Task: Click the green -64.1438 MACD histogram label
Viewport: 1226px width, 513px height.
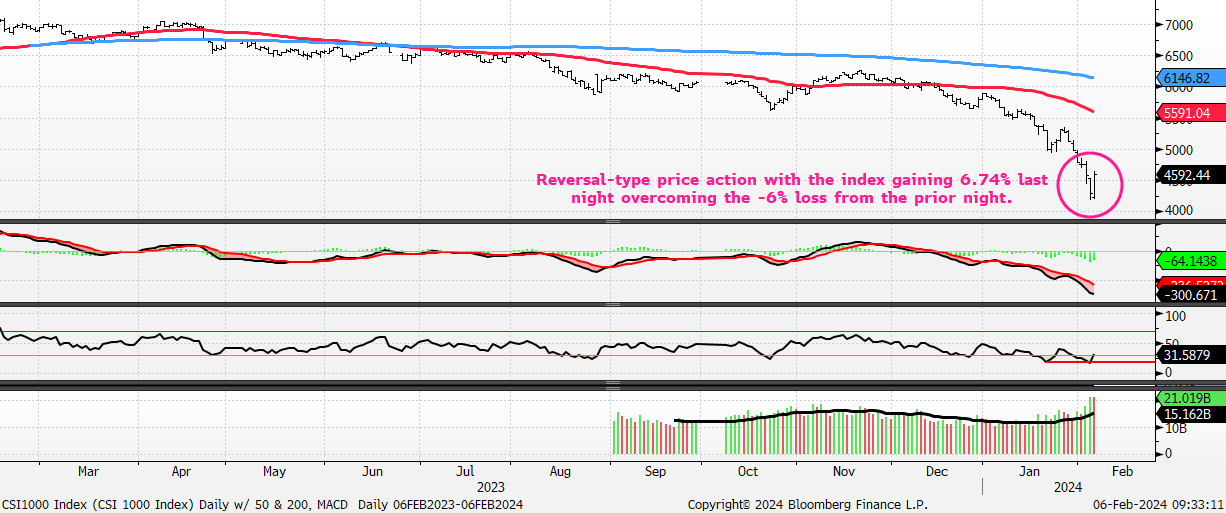Action: [1189, 262]
